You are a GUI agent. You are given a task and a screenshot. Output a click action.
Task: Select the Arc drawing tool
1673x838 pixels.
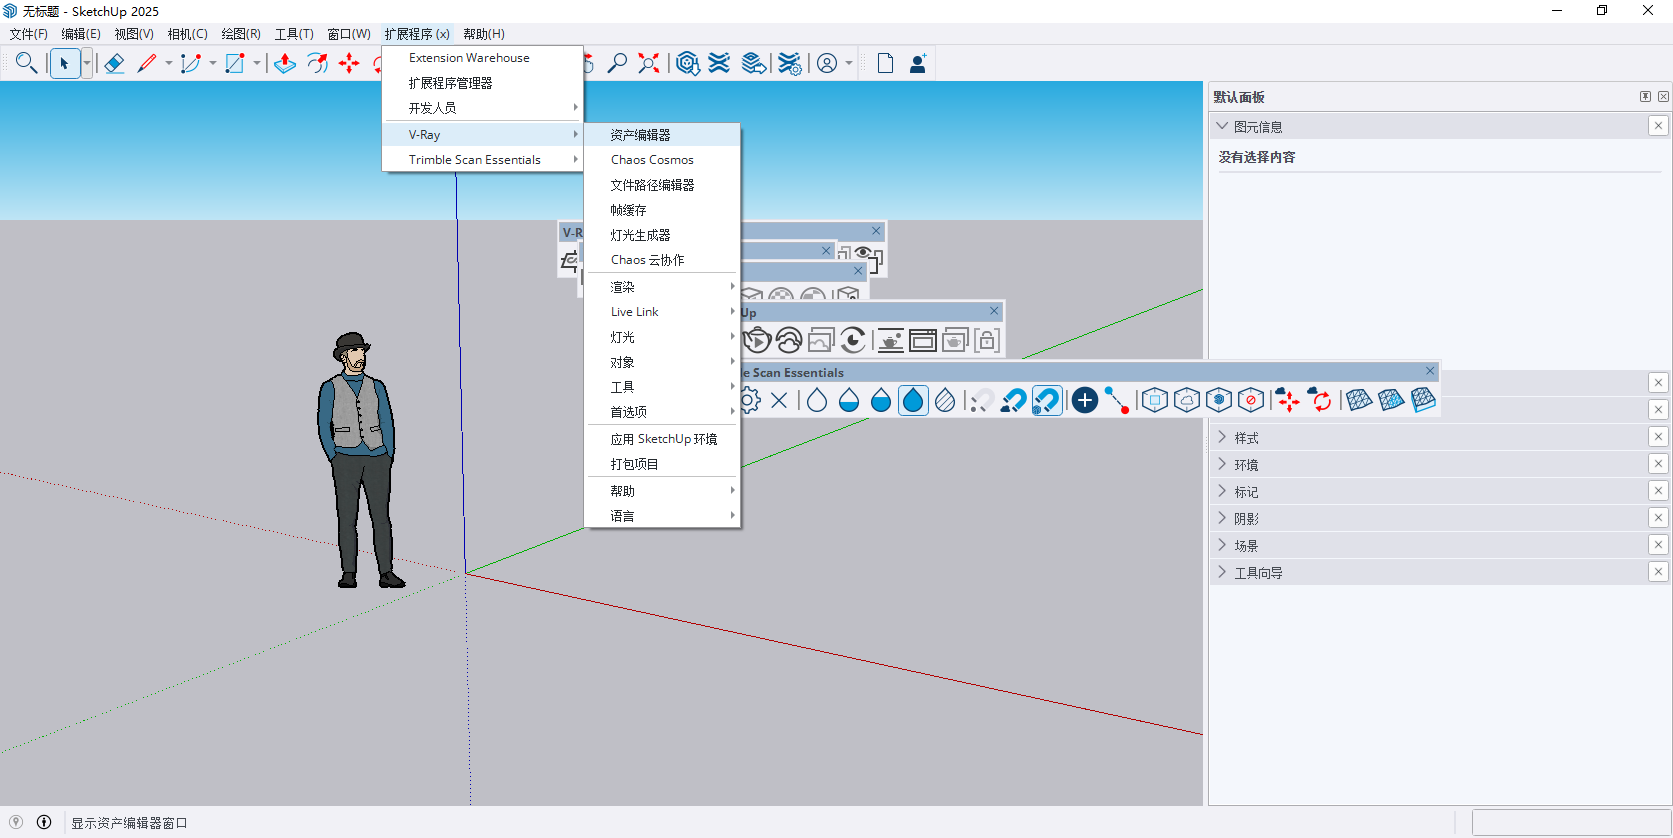[x=191, y=63]
